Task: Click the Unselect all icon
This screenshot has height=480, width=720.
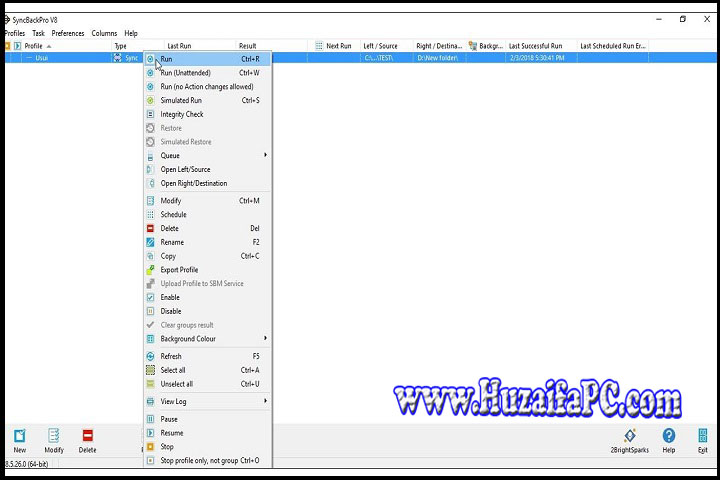Action: click(150, 384)
